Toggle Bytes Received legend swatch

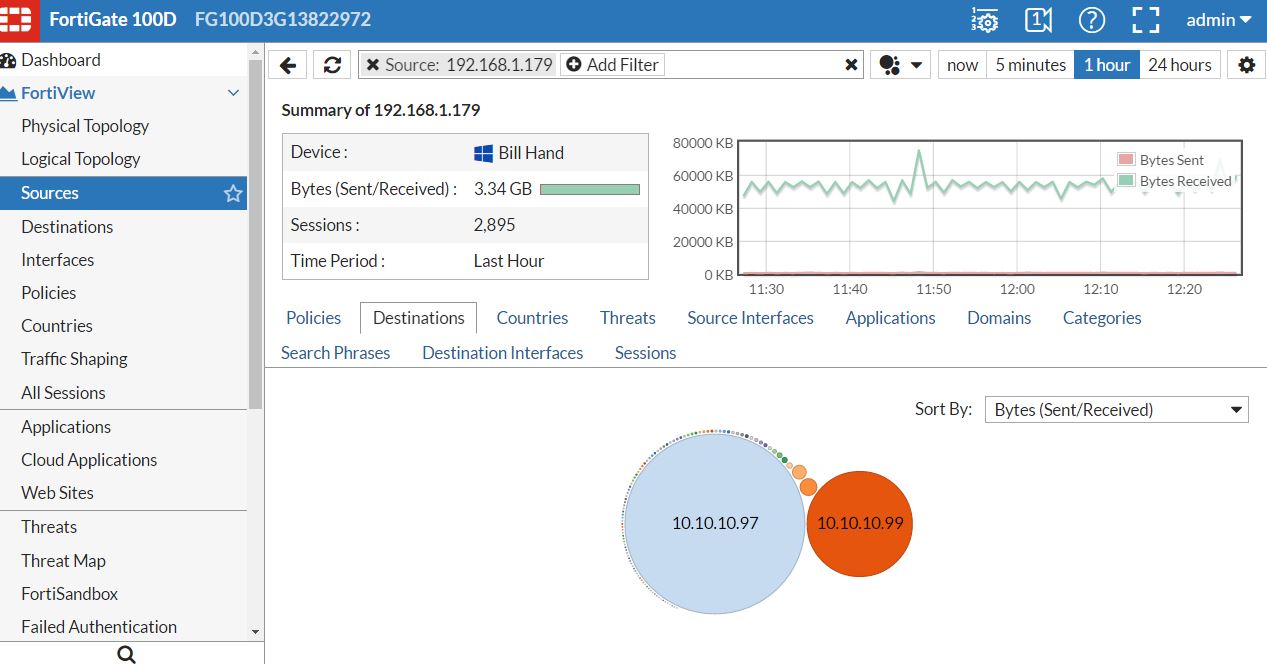coord(1126,181)
